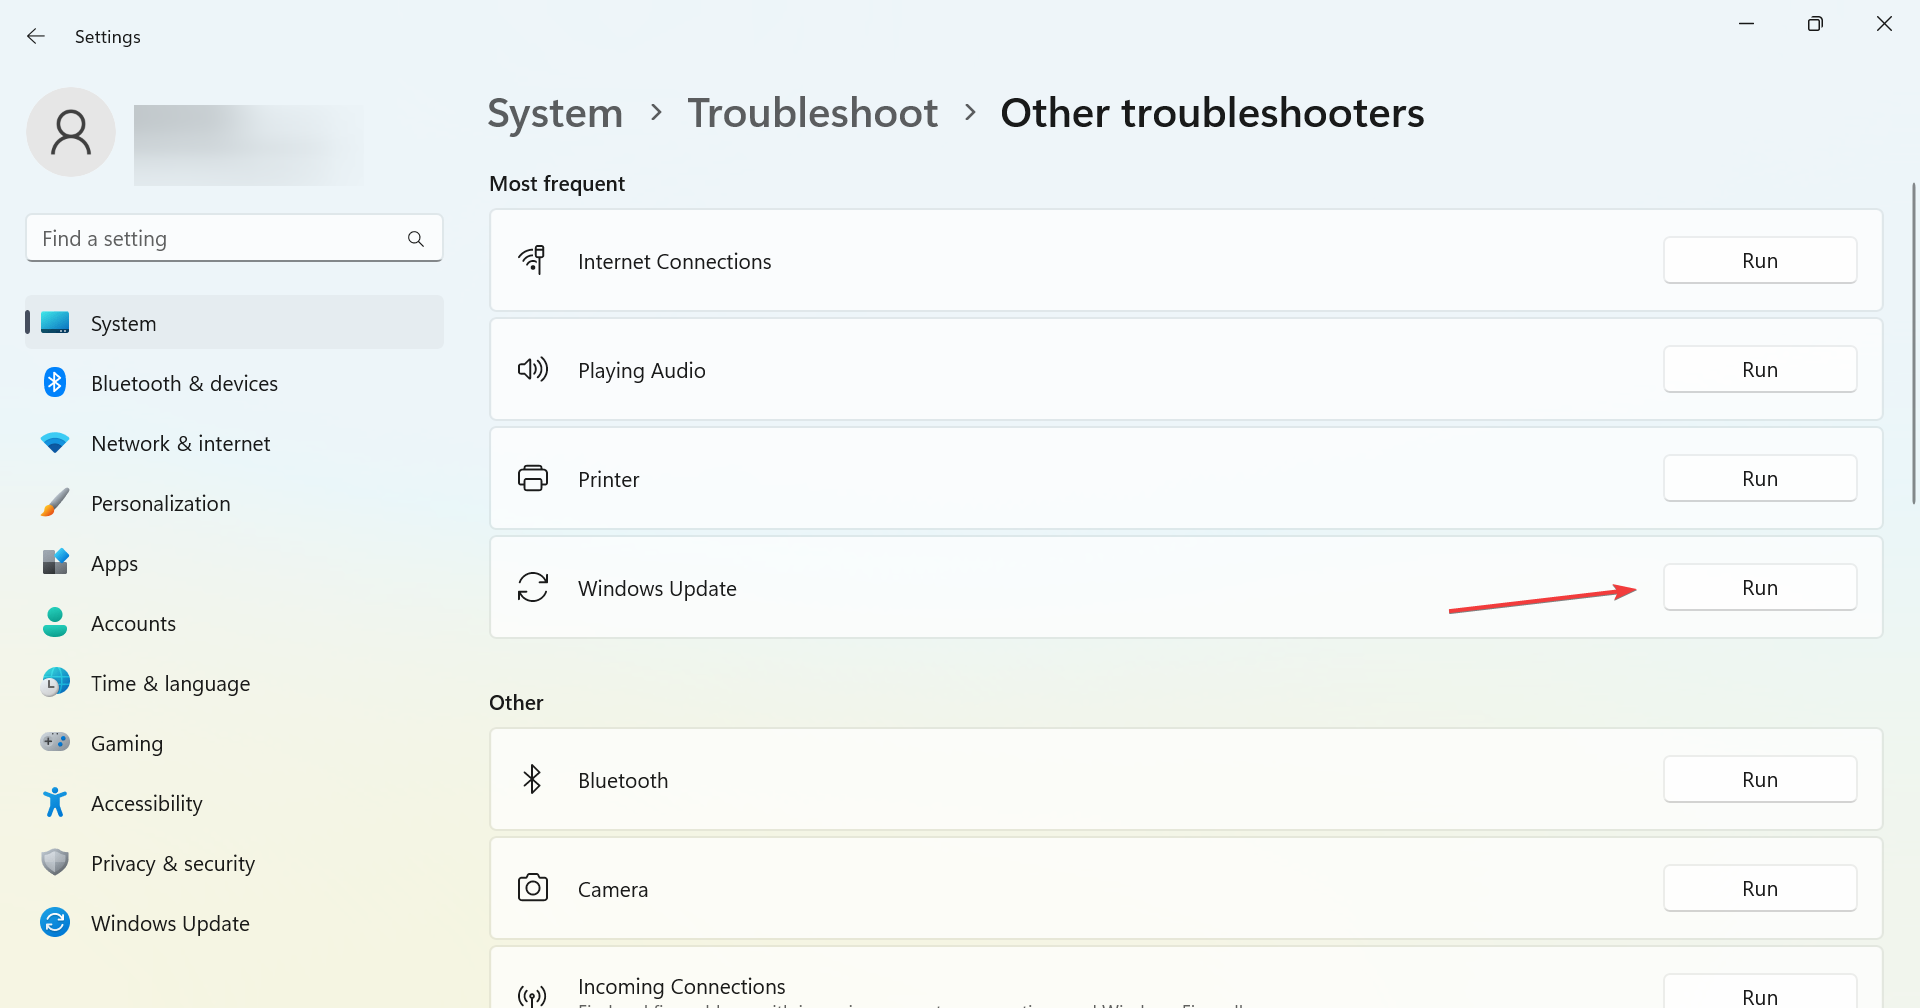Go to Troubleshoot in the breadcrumb
This screenshot has height=1008, width=1920.
[x=813, y=113]
